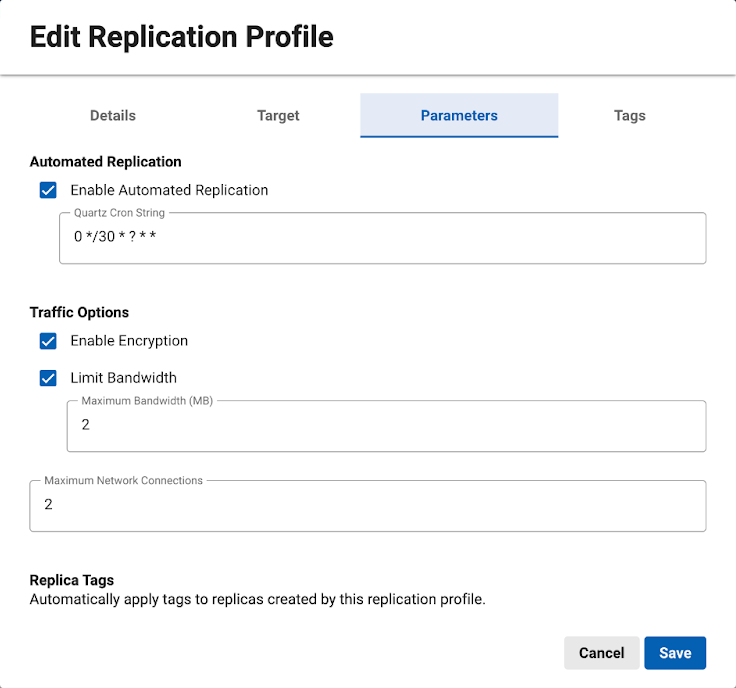Viewport: 736px width, 688px height.
Task: Click into the Quartz Cron String field
Action: click(x=382, y=239)
